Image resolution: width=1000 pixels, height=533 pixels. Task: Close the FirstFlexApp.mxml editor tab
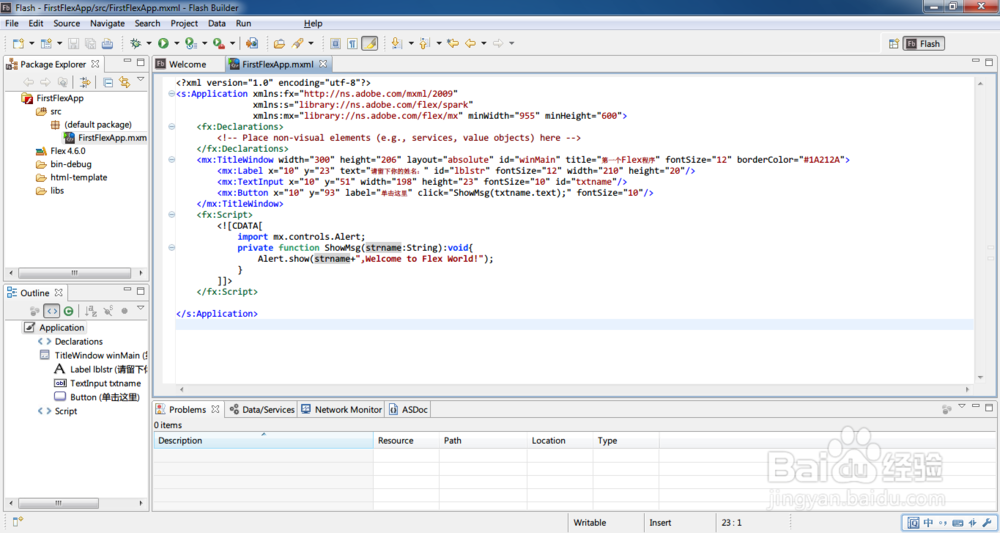[x=323, y=64]
